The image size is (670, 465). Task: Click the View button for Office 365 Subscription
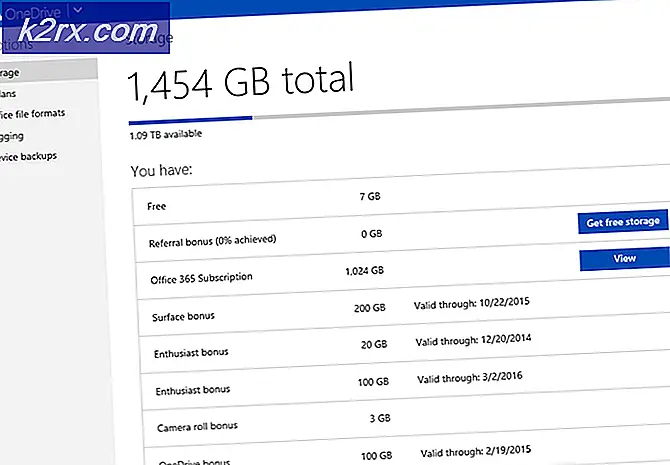coord(625,259)
